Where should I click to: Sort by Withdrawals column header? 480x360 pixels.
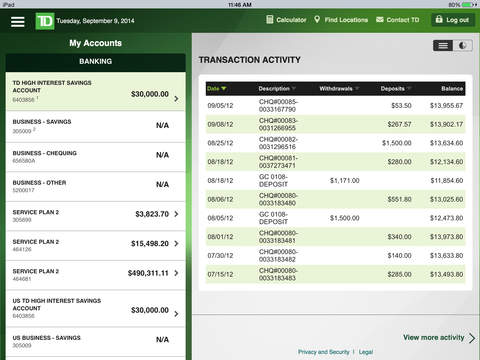(339, 89)
